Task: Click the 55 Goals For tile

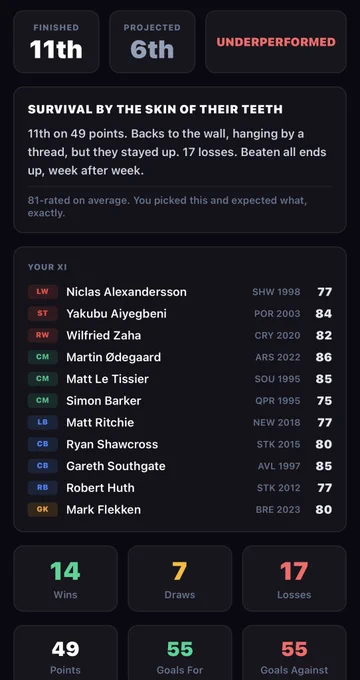Action: (x=180, y=653)
